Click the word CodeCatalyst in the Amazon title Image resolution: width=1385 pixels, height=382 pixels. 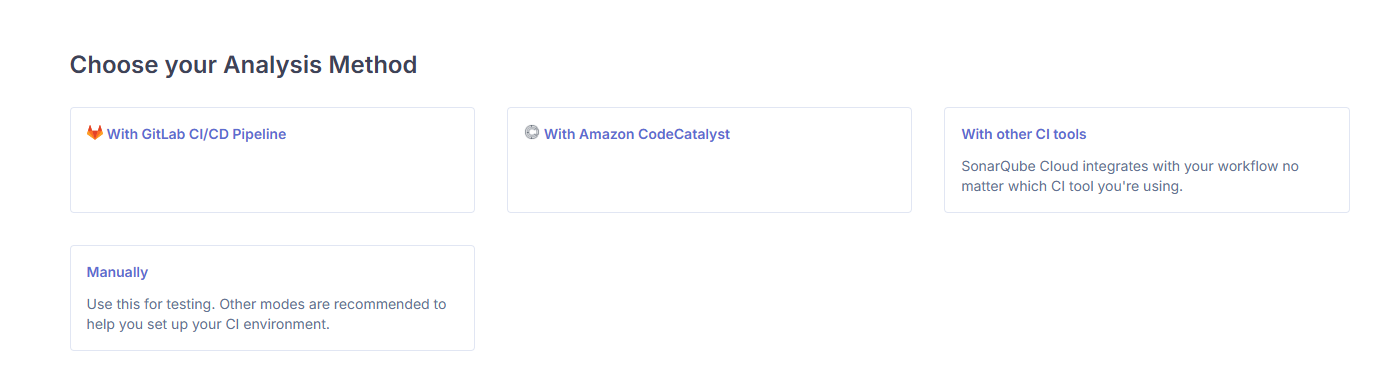tap(684, 134)
